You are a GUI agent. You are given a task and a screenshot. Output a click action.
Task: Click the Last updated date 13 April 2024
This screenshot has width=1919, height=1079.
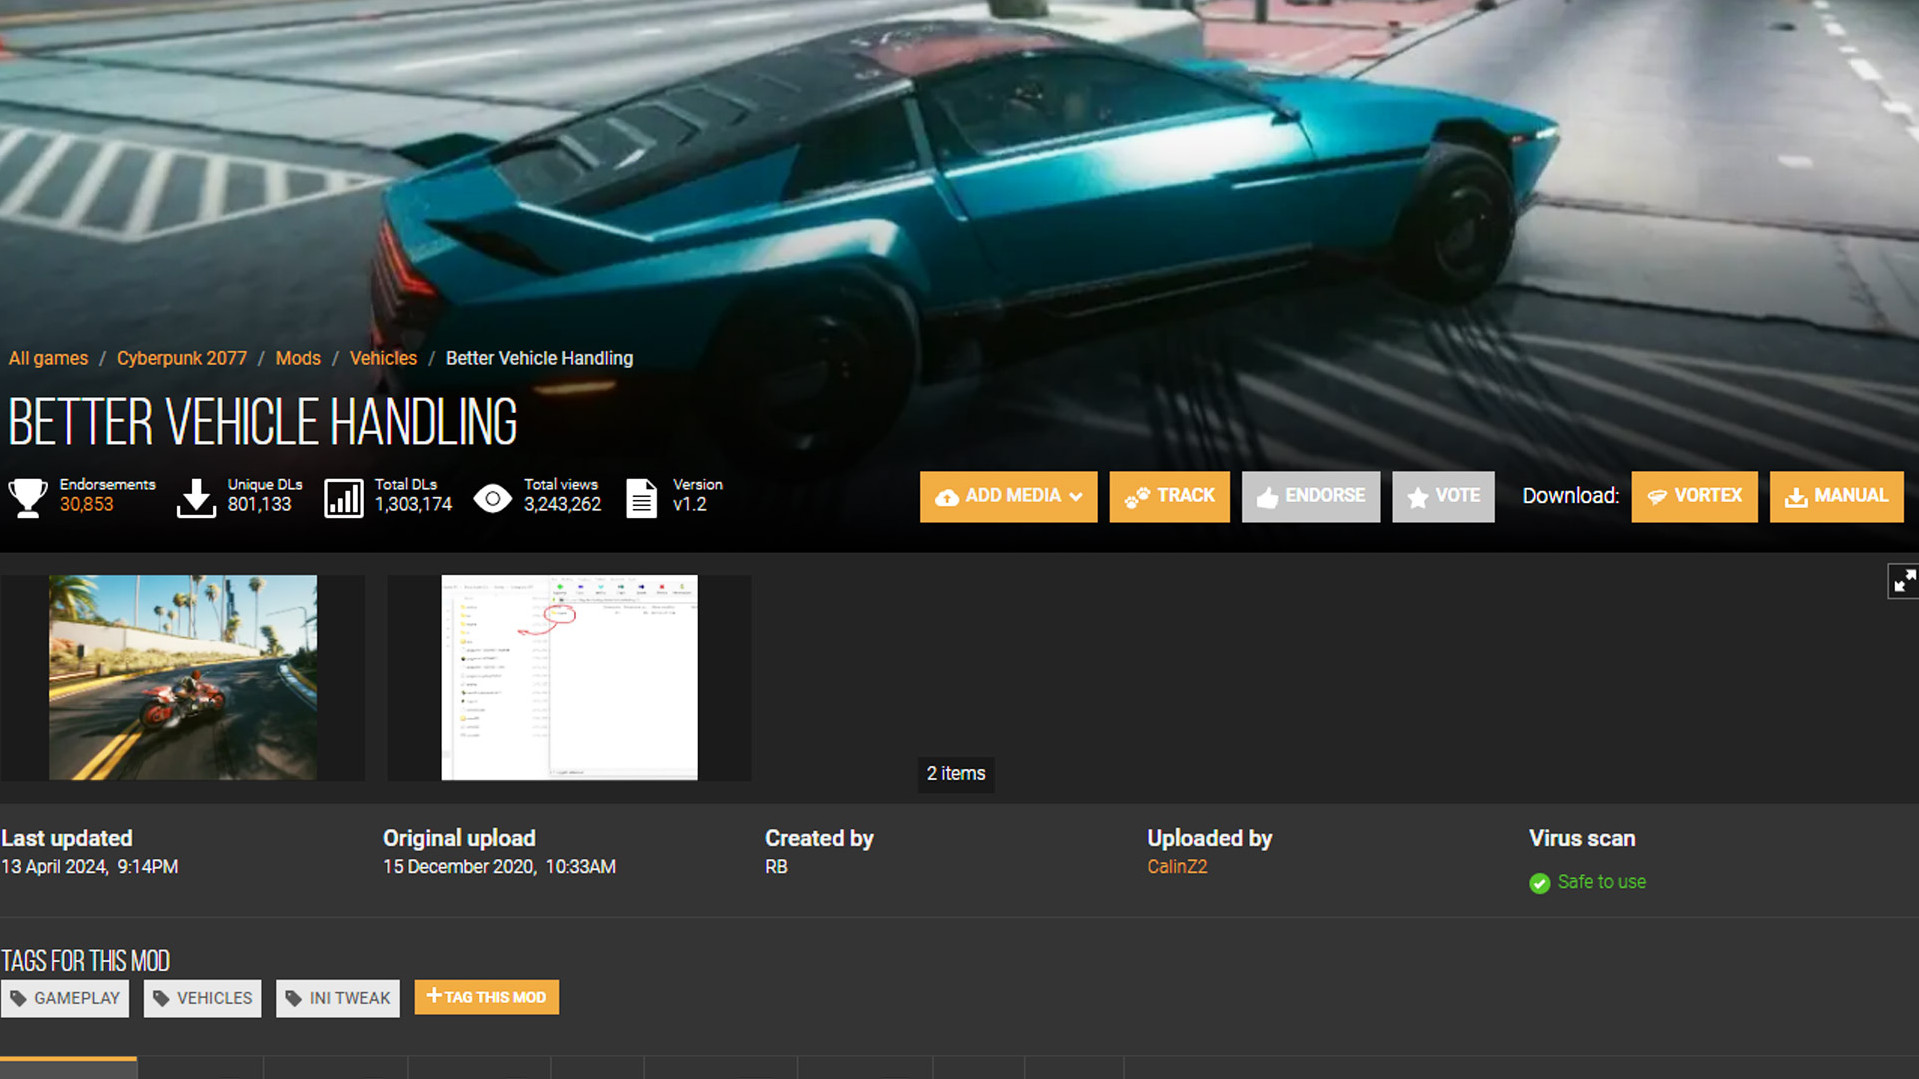click(x=90, y=867)
